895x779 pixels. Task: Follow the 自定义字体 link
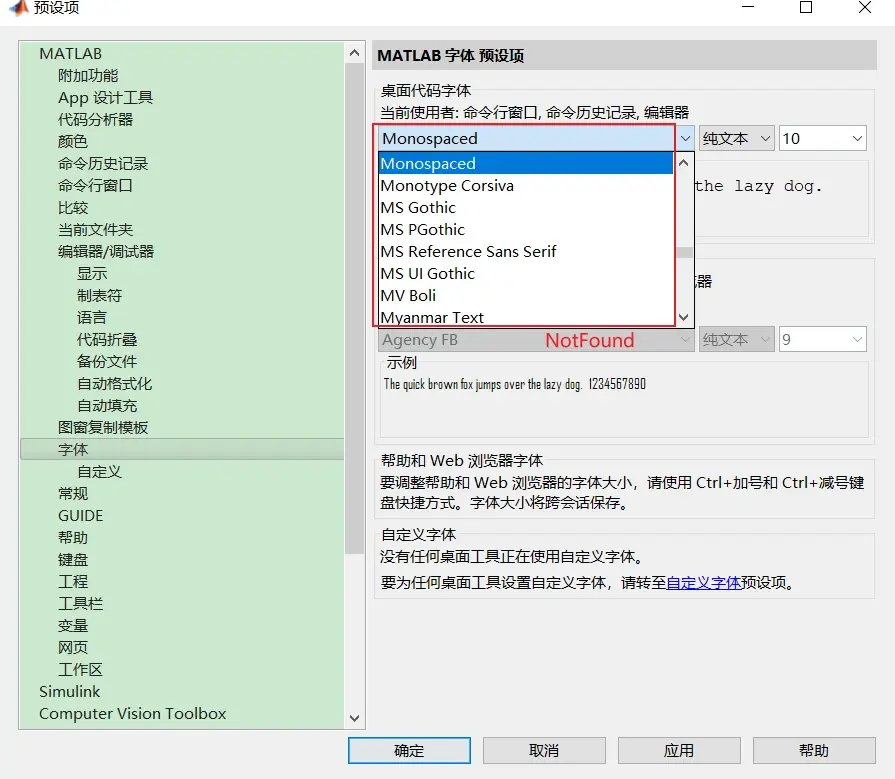[x=703, y=583]
